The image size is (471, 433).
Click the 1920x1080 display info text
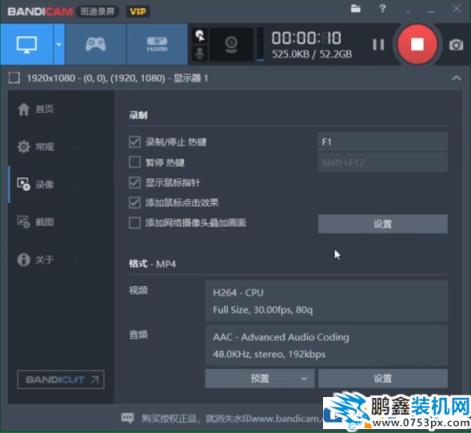(x=117, y=78)
